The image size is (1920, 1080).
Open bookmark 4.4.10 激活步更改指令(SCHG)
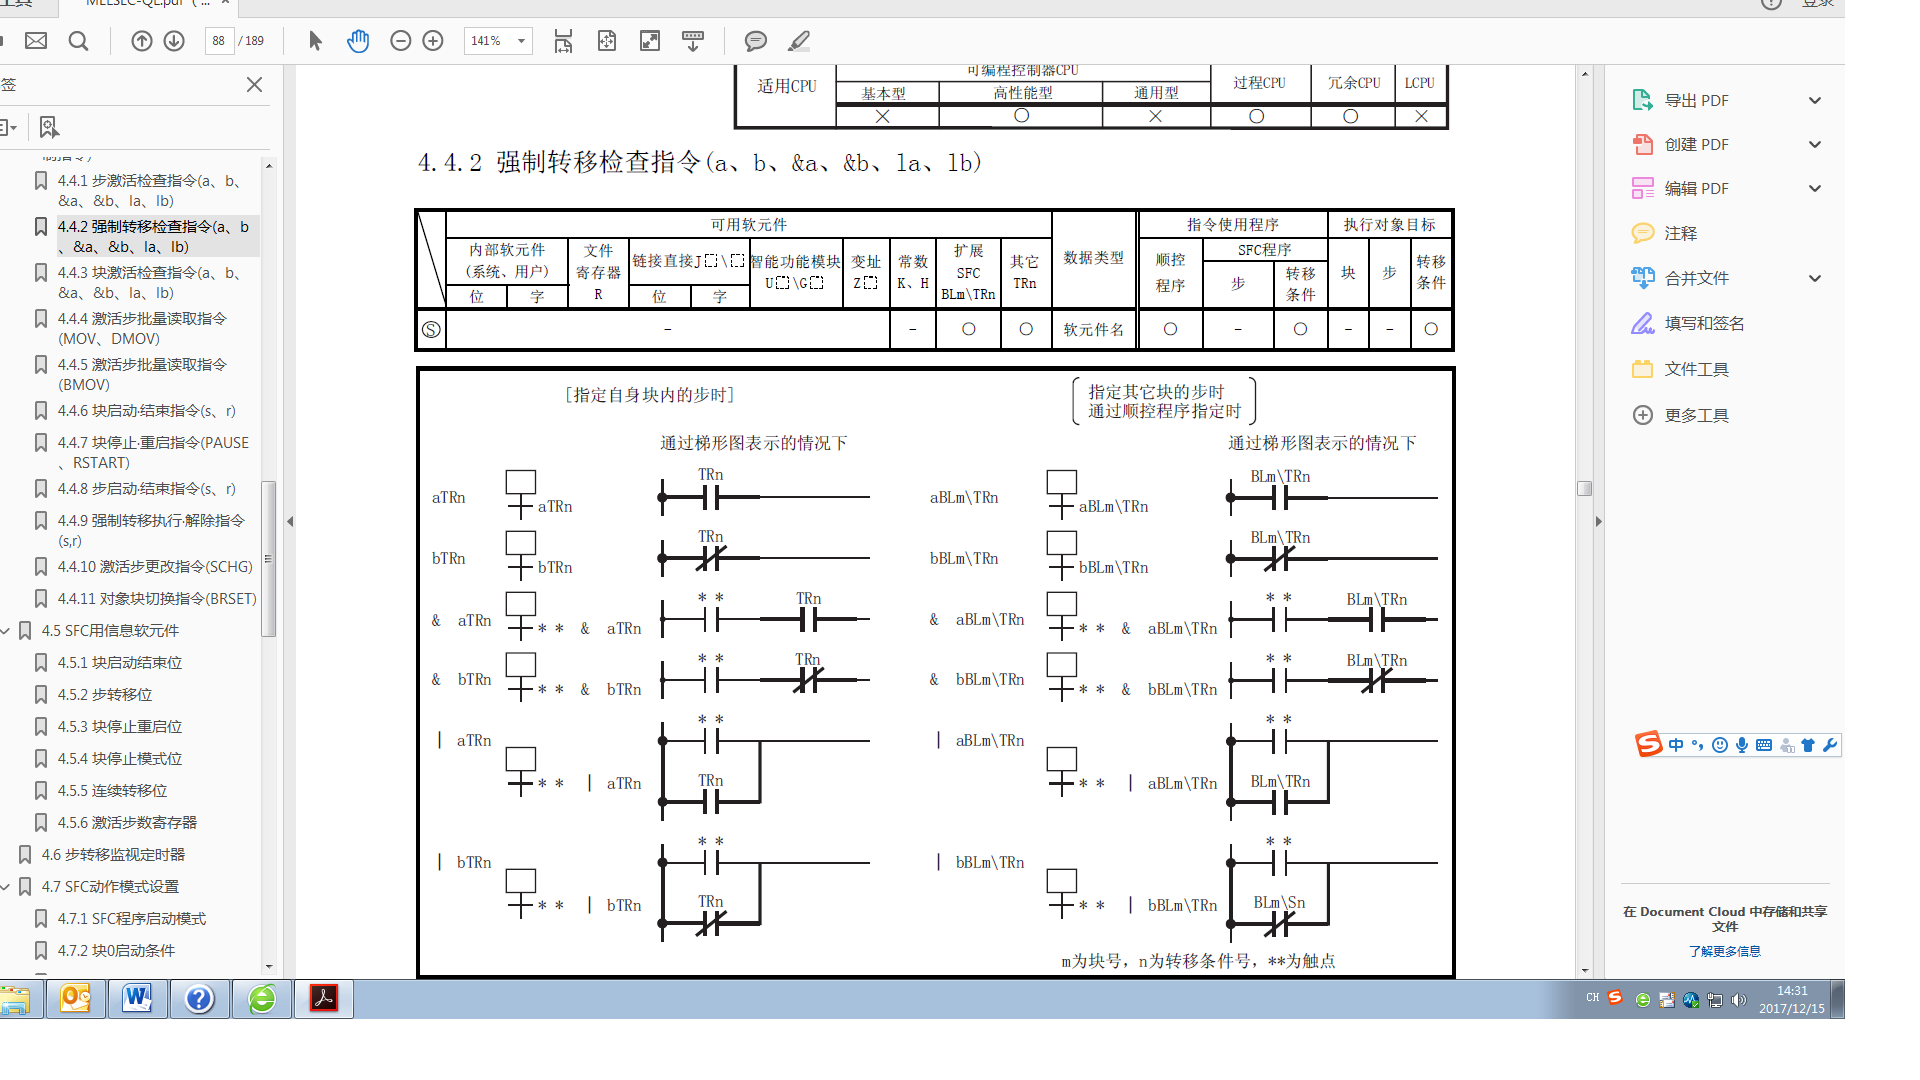click(x=154, y=567)
